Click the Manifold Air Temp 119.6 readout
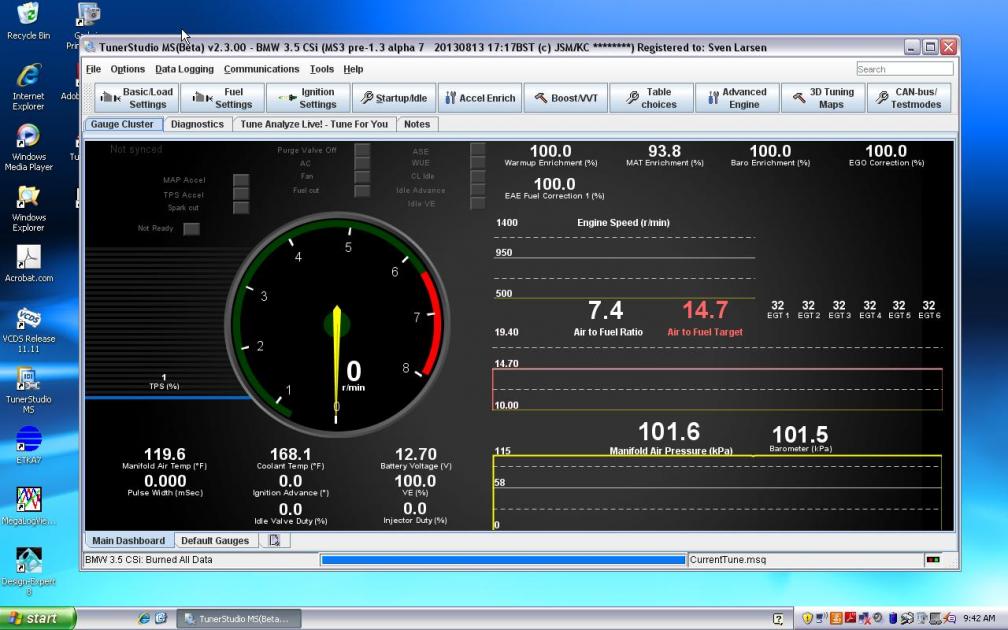Viewport: 1008px width, 630px height. coord(165,458)
